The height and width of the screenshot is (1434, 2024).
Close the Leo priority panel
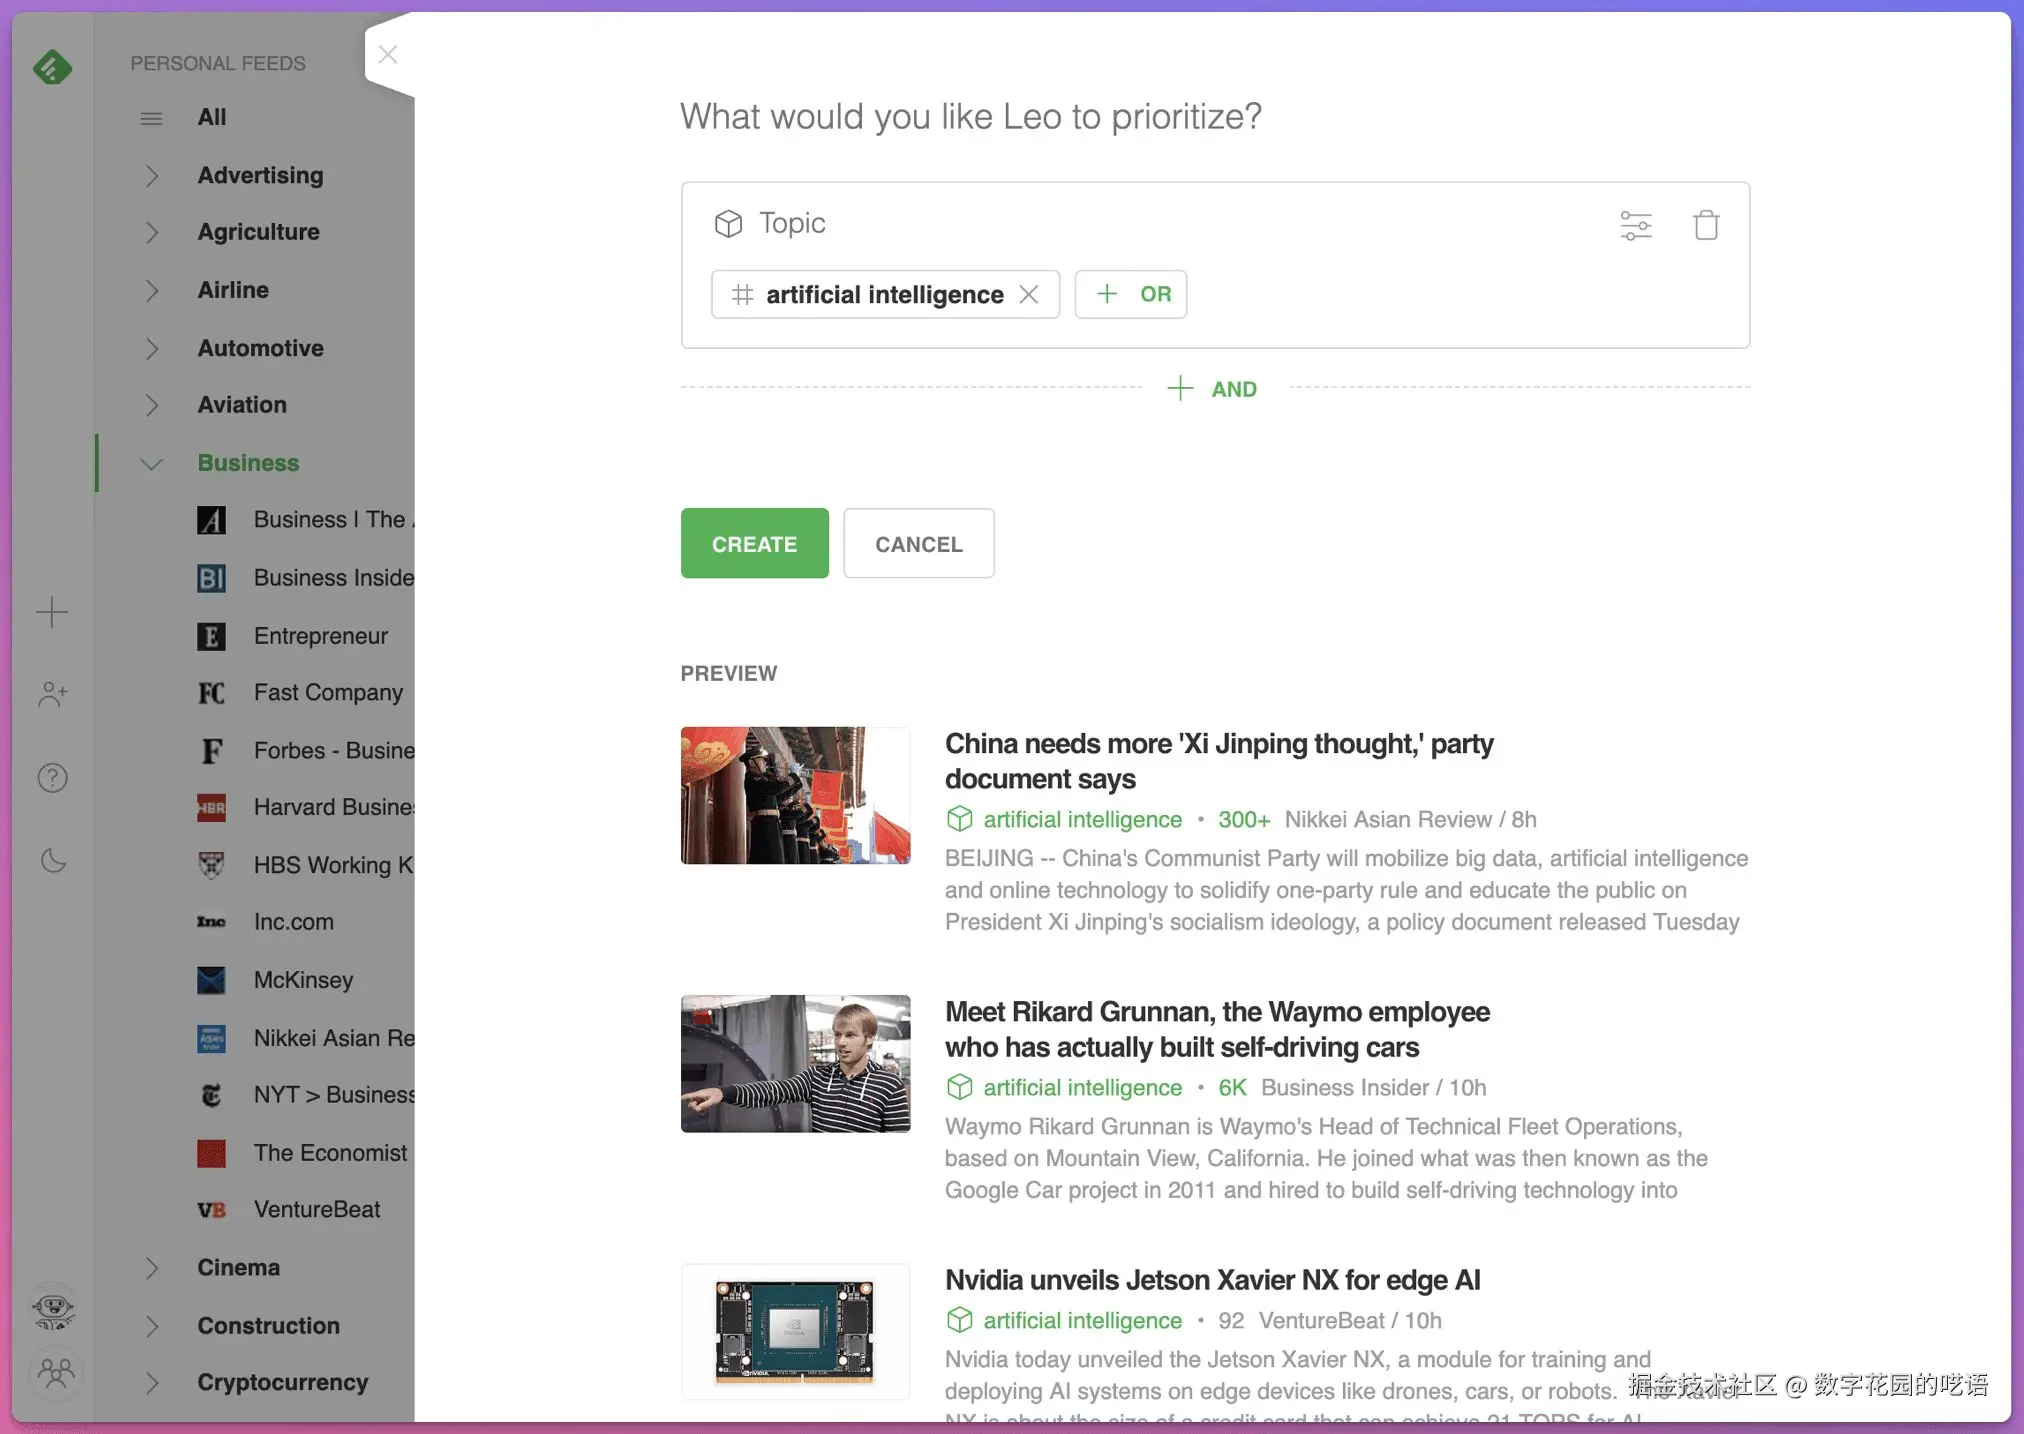point(388,55)
